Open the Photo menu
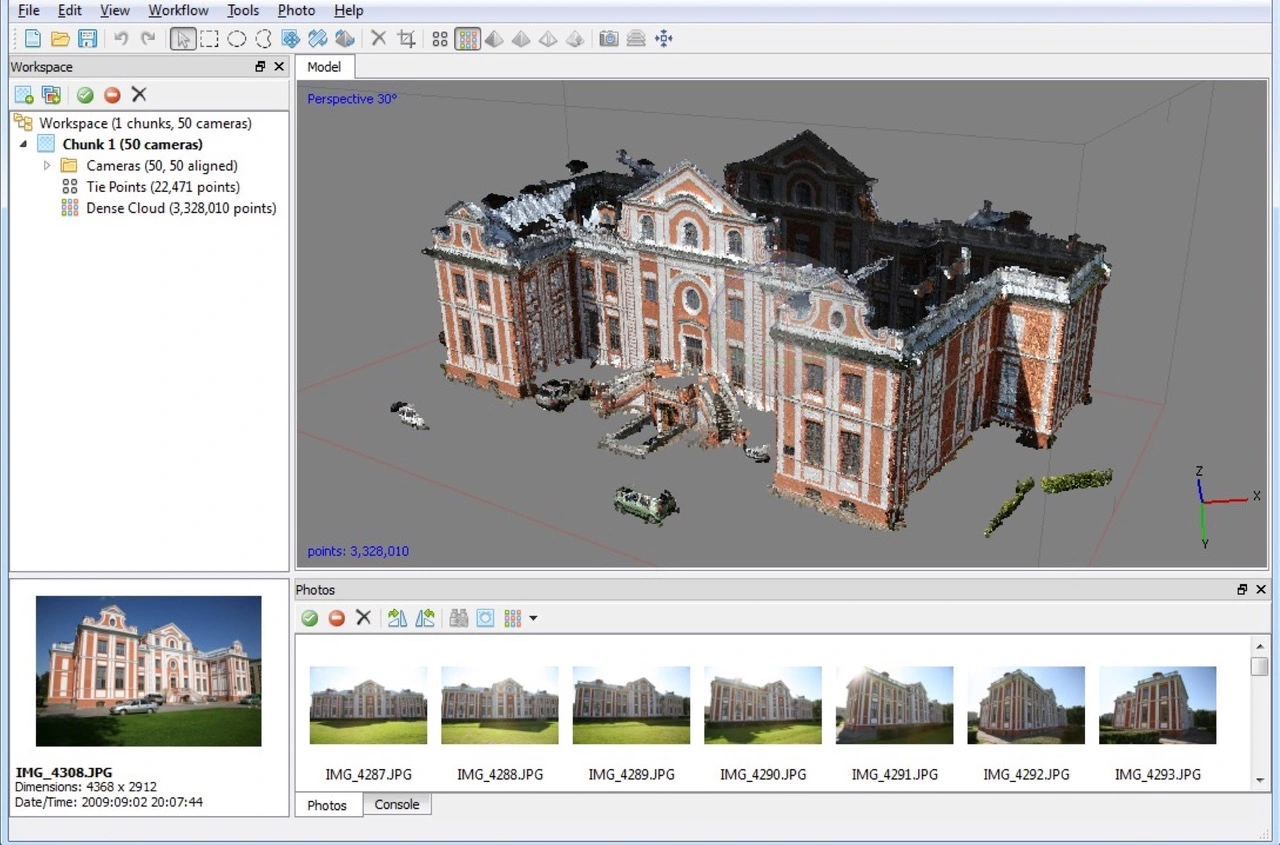 point(296,10)
